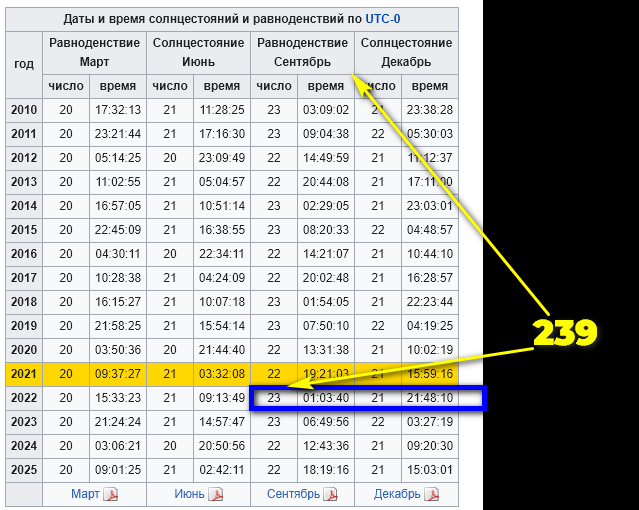Select the year cell 2020
Screen dimensions: 639x510
(x=24, y=350)
